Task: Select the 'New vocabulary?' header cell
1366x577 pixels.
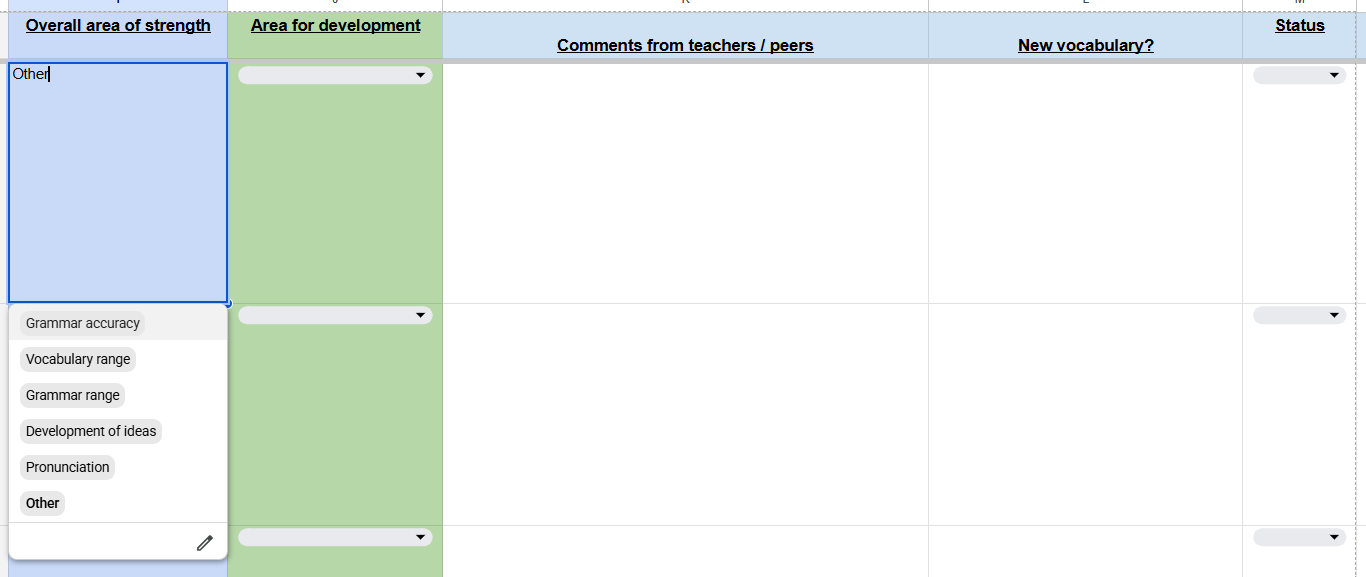Action: pyautogui.click(x=1085, y=45)
